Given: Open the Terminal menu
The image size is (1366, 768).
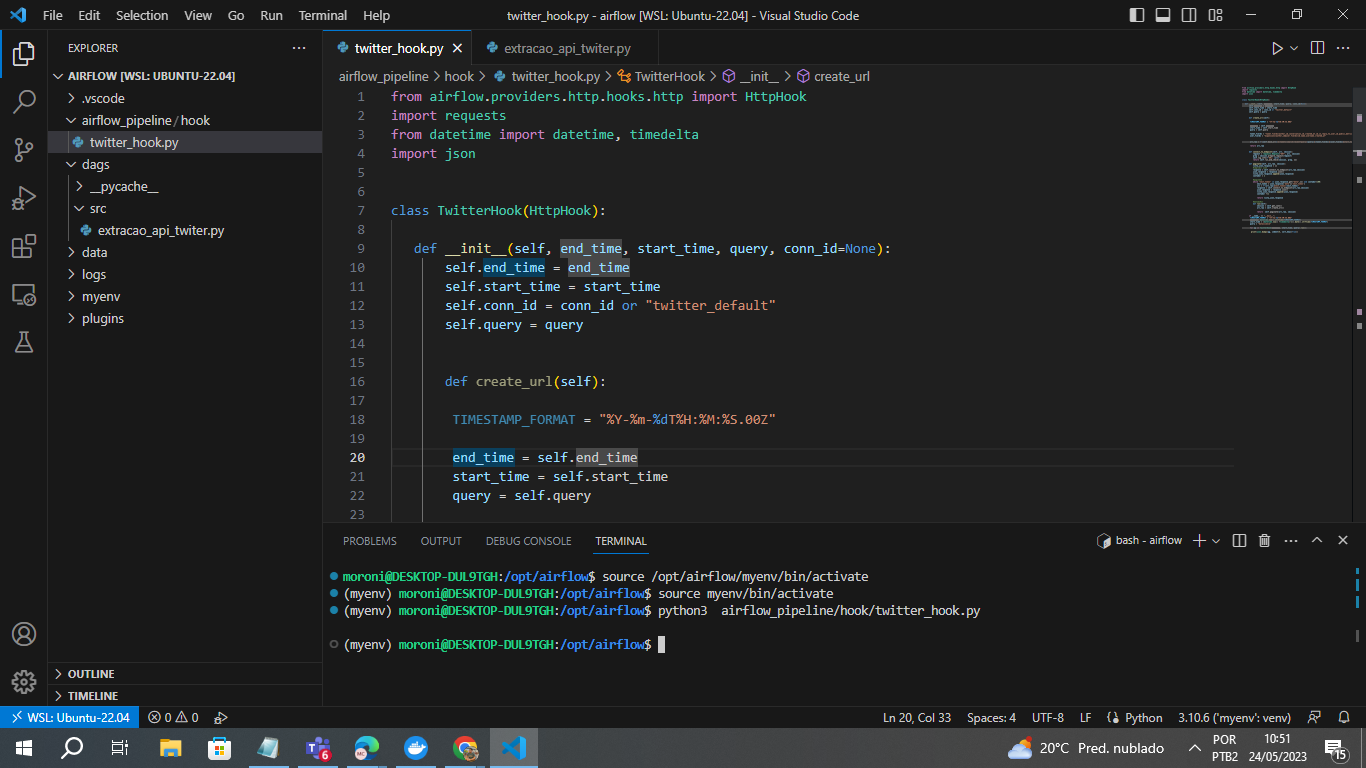Looking at the screenshot, I should pos(323,15).
